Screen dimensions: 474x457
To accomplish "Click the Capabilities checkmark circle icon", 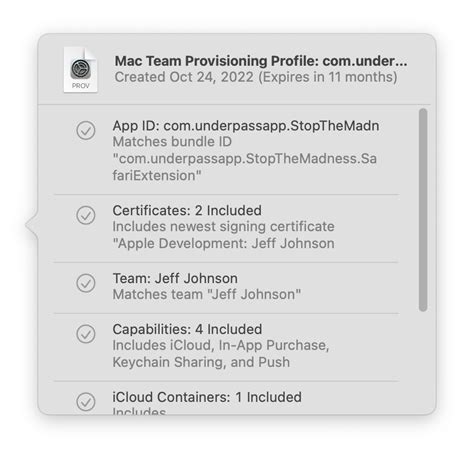I will (x=86, y=334).
